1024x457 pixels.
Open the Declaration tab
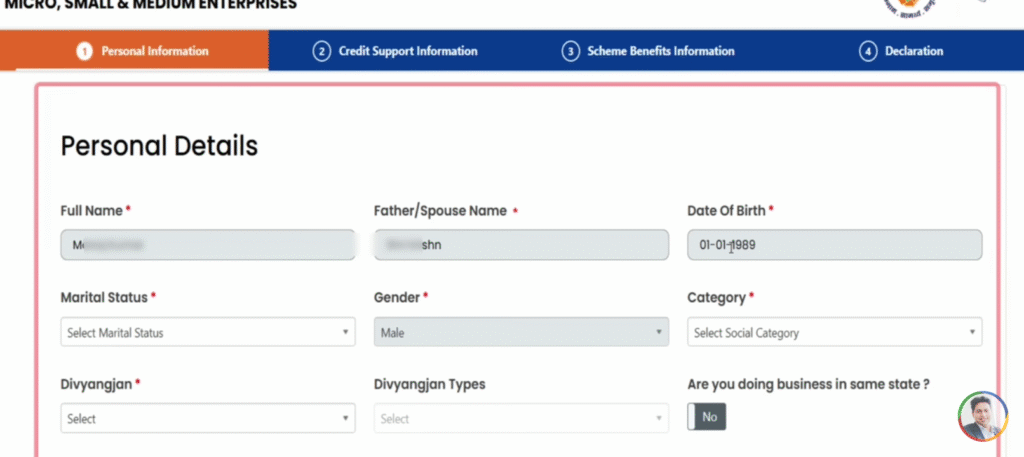(x=913, y=51)
